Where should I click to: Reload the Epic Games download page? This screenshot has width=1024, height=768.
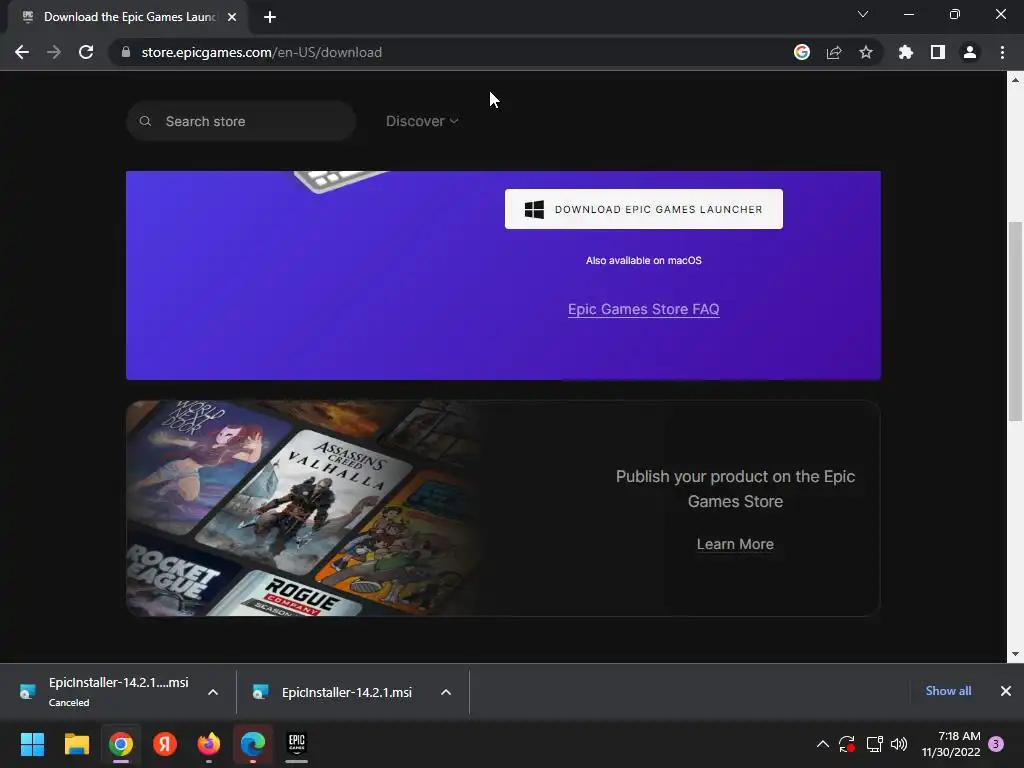coord(86,52)
